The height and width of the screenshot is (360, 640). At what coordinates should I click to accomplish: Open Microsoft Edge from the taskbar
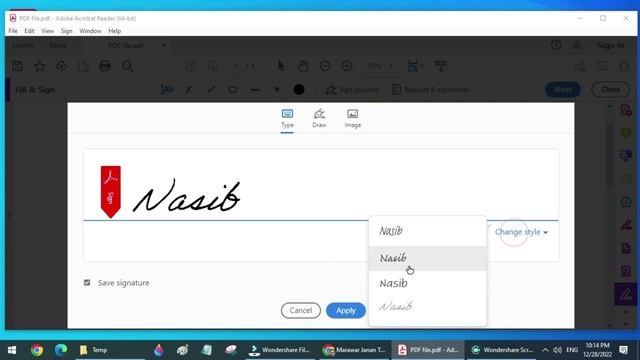click(x=61, y=350)
